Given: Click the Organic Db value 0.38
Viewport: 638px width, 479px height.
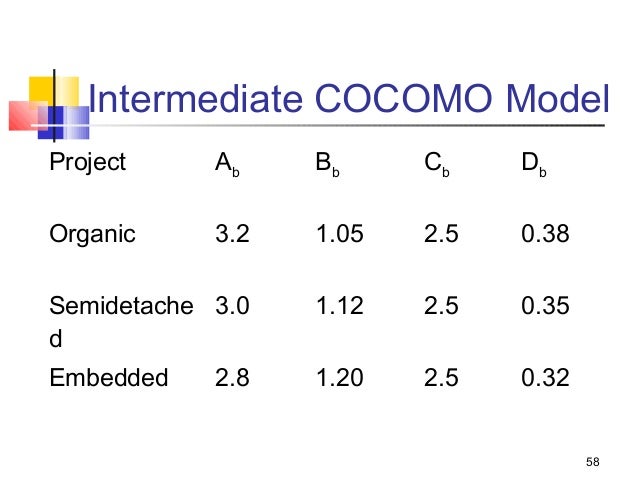Looking at the screenshot, I should click(545, 235).
